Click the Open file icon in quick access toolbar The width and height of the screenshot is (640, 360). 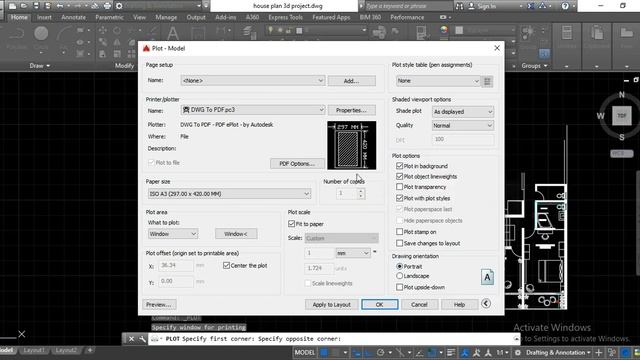pyautogui.click(x=24, y=6)
